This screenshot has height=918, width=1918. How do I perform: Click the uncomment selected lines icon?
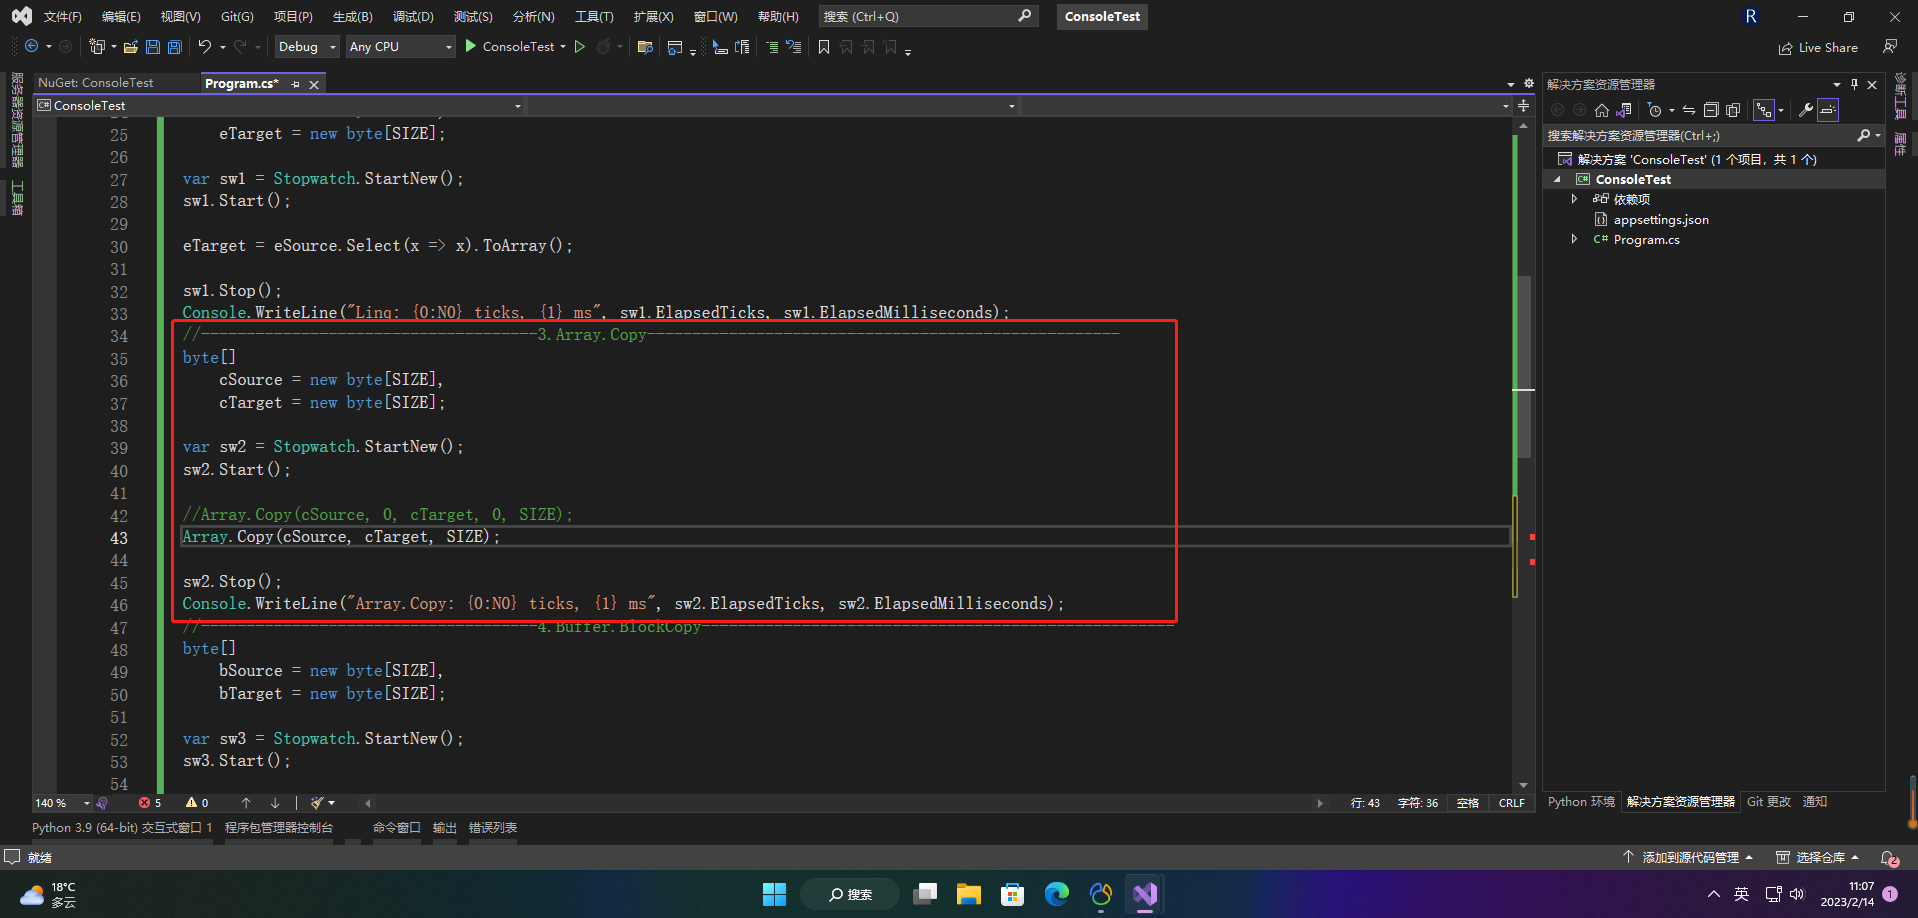pyautogui.click(x=794, y=47)
